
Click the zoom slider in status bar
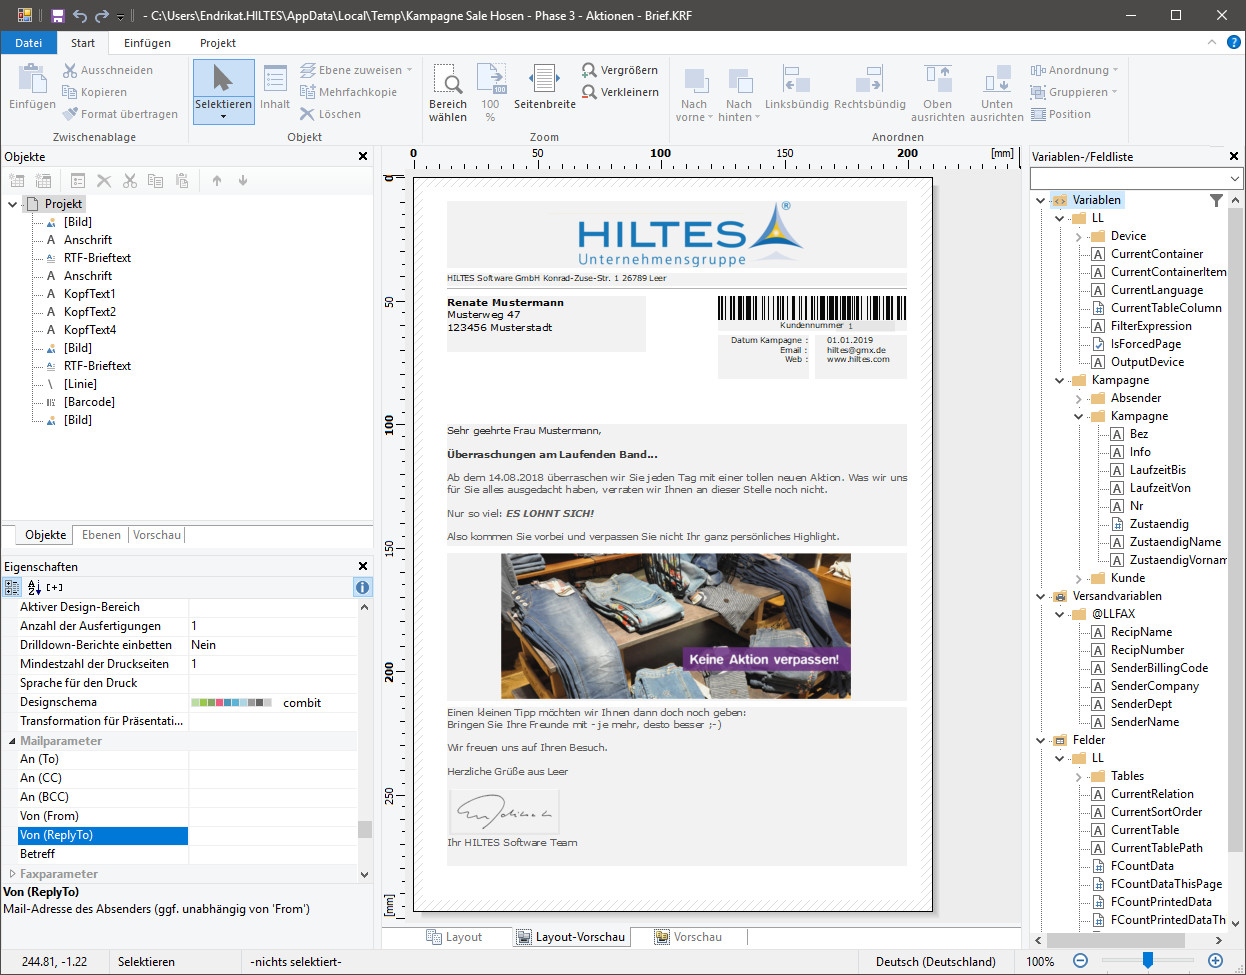[1148, 960]
